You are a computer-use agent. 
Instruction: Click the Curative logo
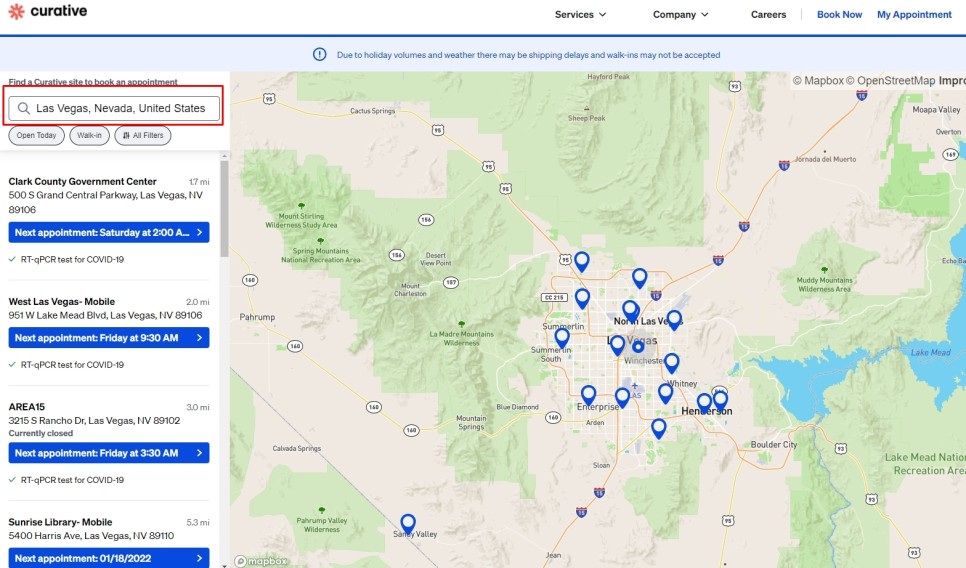pyautogui.click(x=47, y=11)
